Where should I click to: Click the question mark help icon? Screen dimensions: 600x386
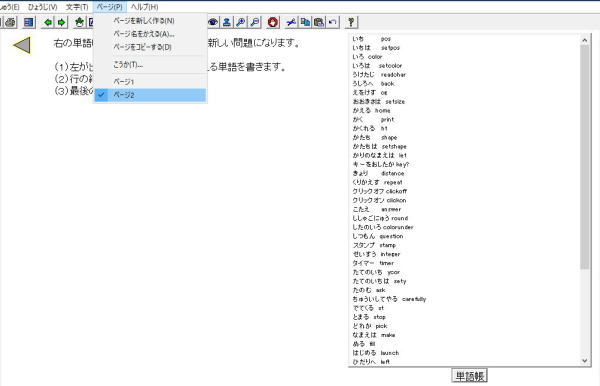click(x=351, y=23)
